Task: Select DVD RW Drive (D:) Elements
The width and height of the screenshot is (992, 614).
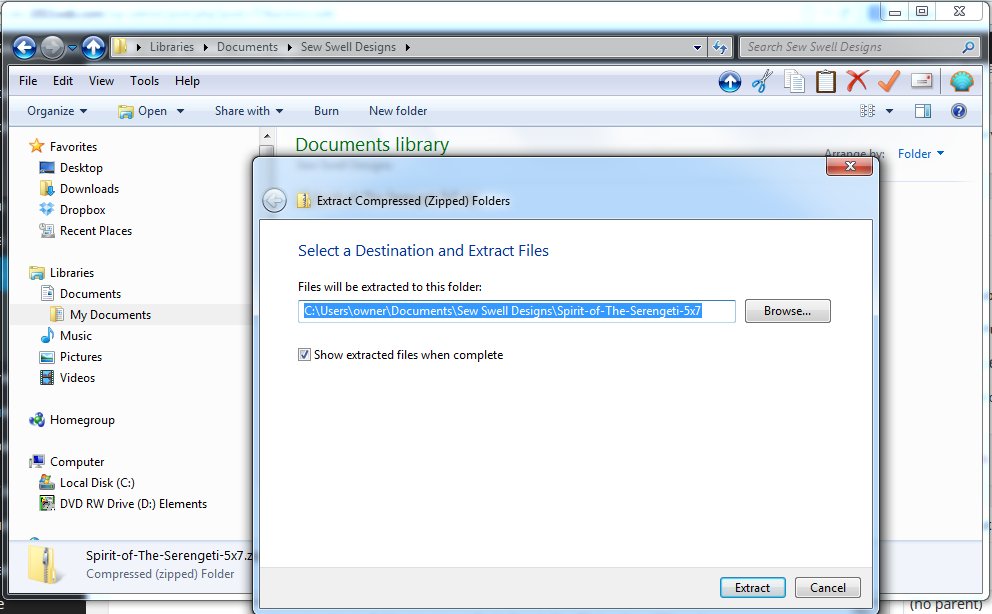Action: pos(123,504)
